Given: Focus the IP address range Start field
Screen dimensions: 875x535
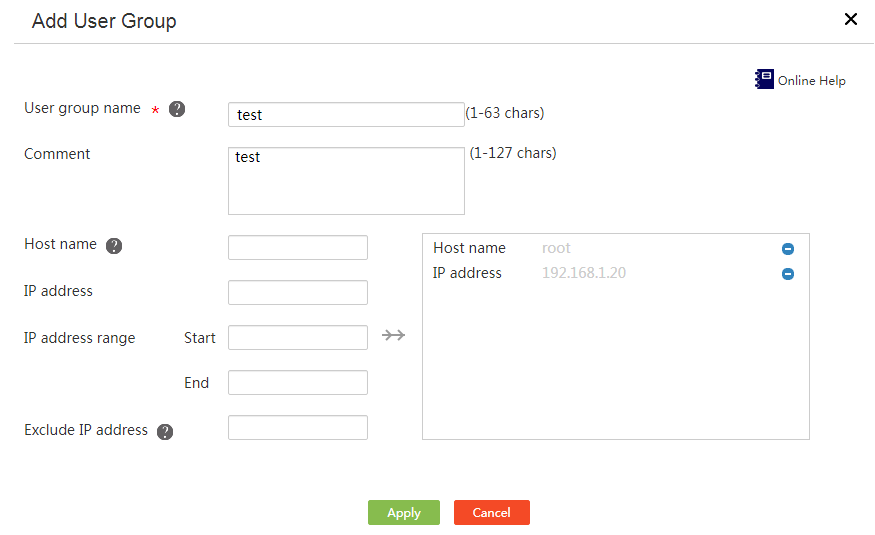Looking at the screenshot, I should pos(297,338).
